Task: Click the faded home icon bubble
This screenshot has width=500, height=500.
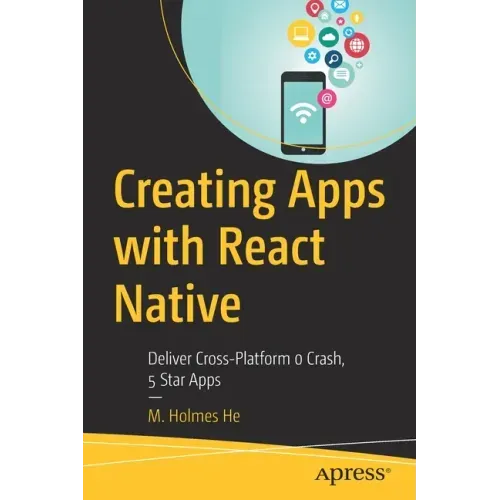Action: [x=324, y=17]
